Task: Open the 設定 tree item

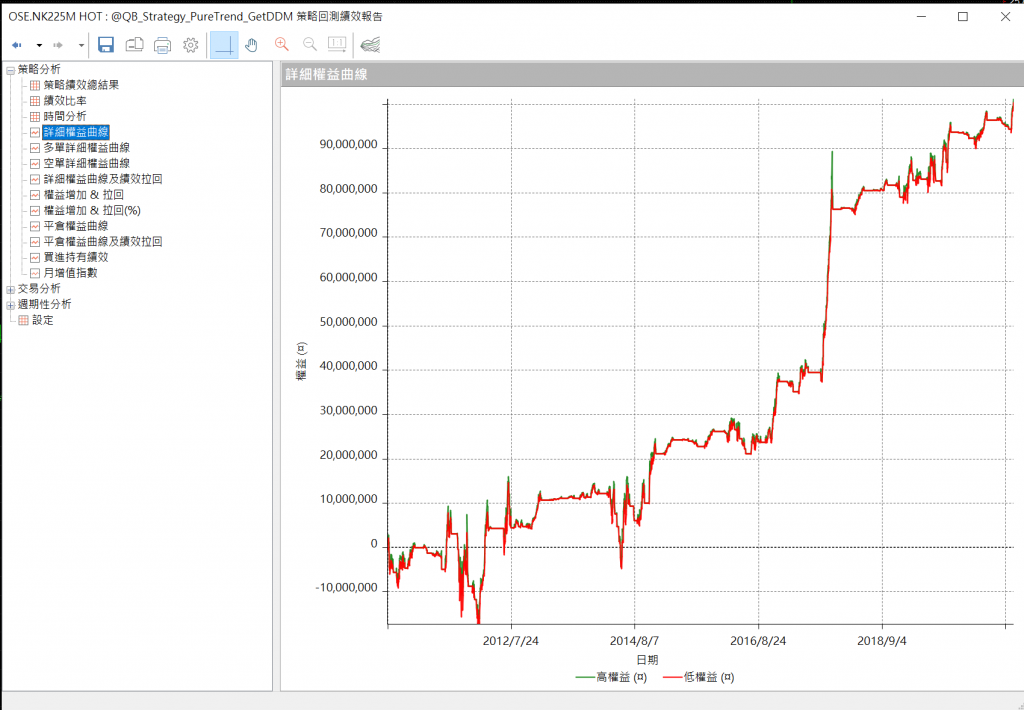Action: [x=42, y=320]
